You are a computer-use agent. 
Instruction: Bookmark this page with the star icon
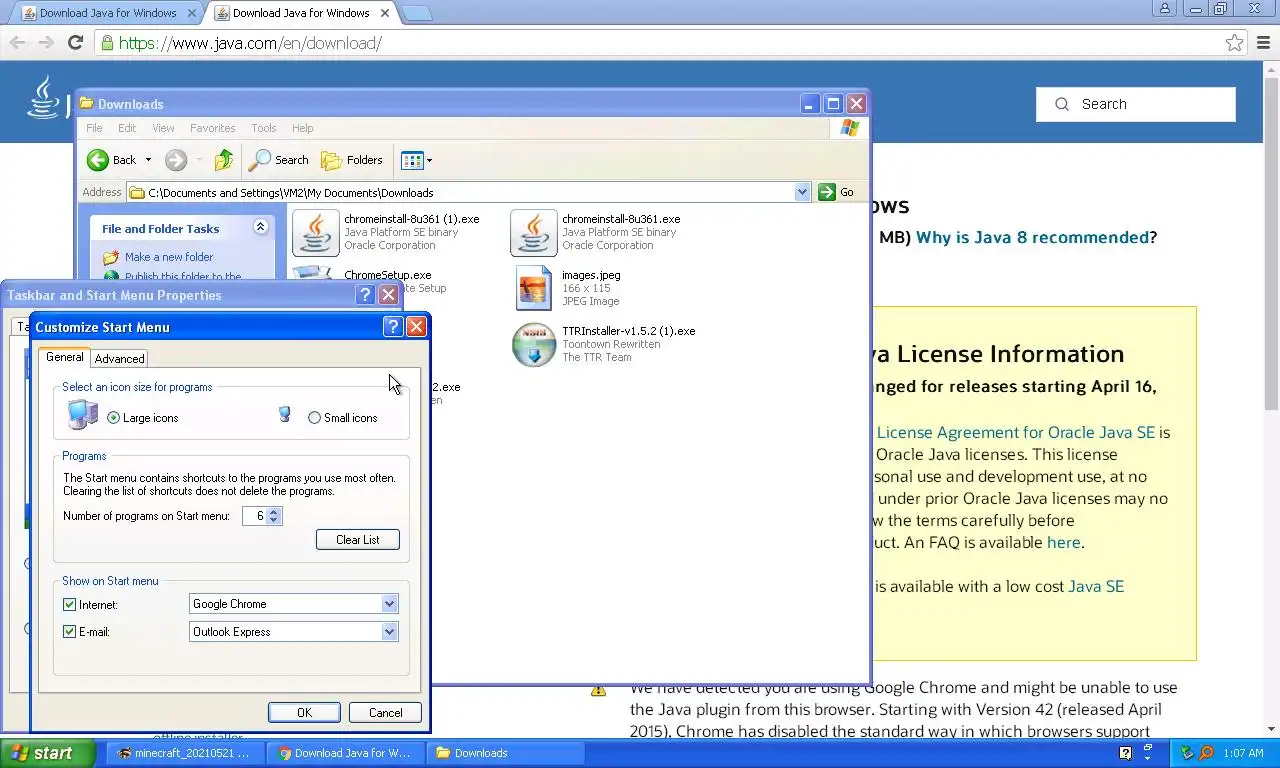1235,43
